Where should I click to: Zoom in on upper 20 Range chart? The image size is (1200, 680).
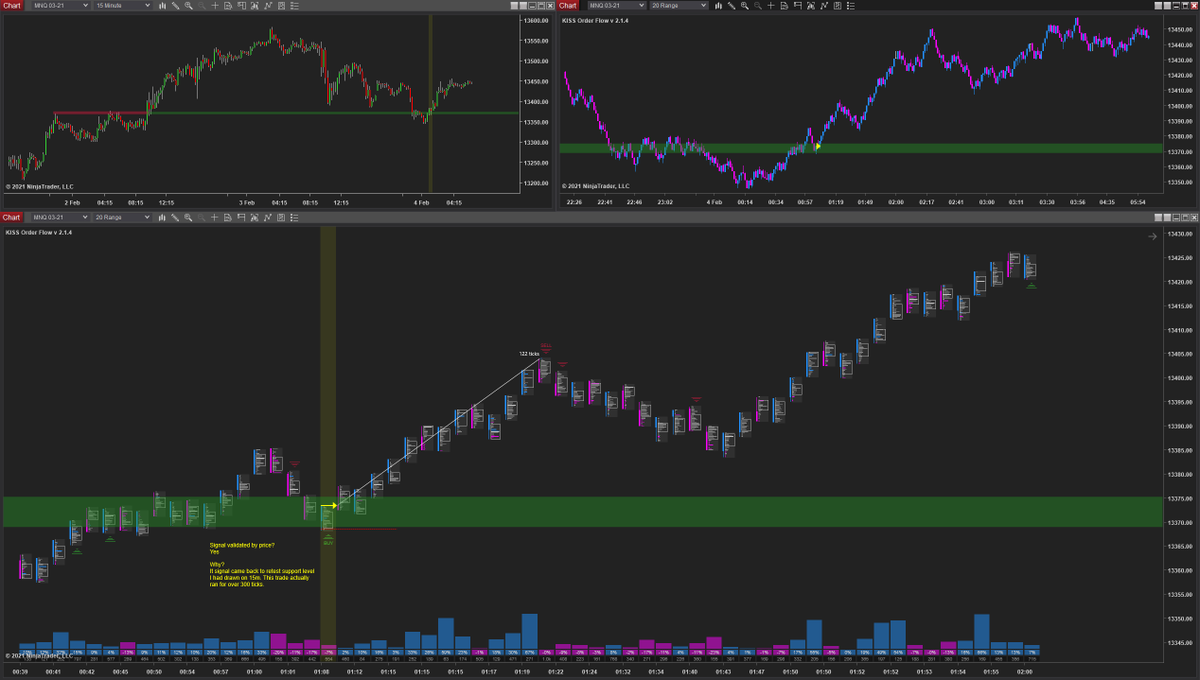(x=745, y=5)
